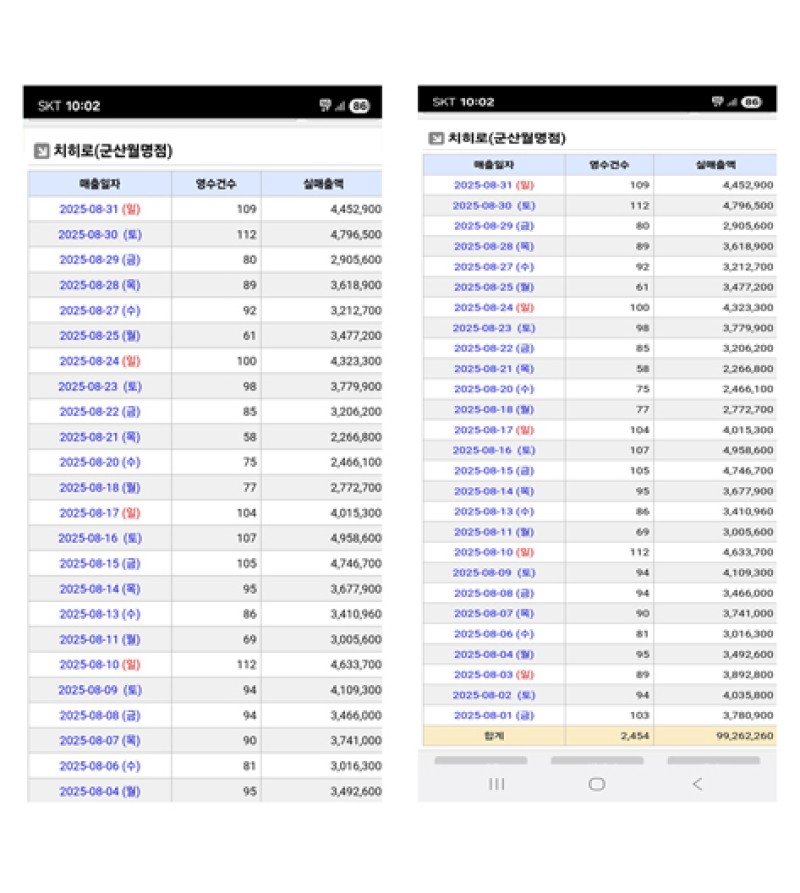Open 2025-08-03 (일) date link

[x=494, y=674]
